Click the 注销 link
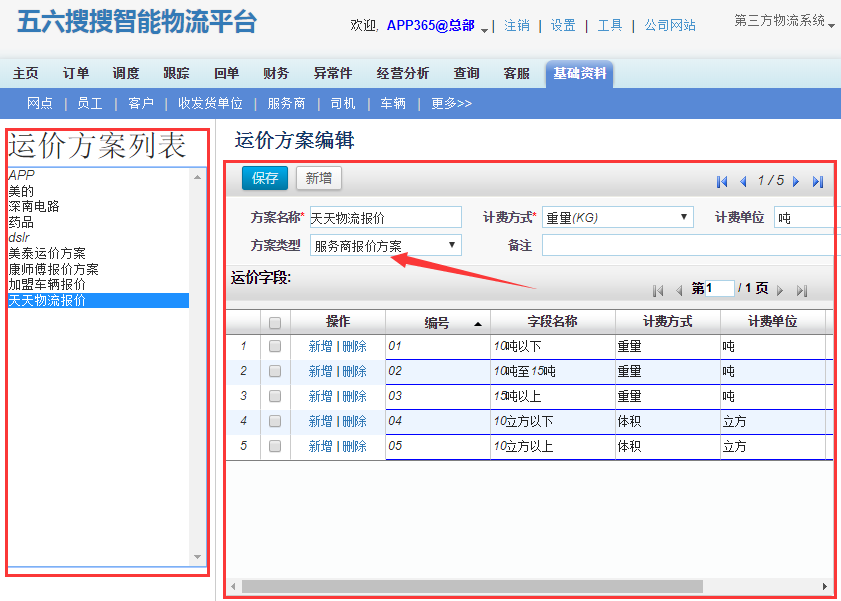 517,25
